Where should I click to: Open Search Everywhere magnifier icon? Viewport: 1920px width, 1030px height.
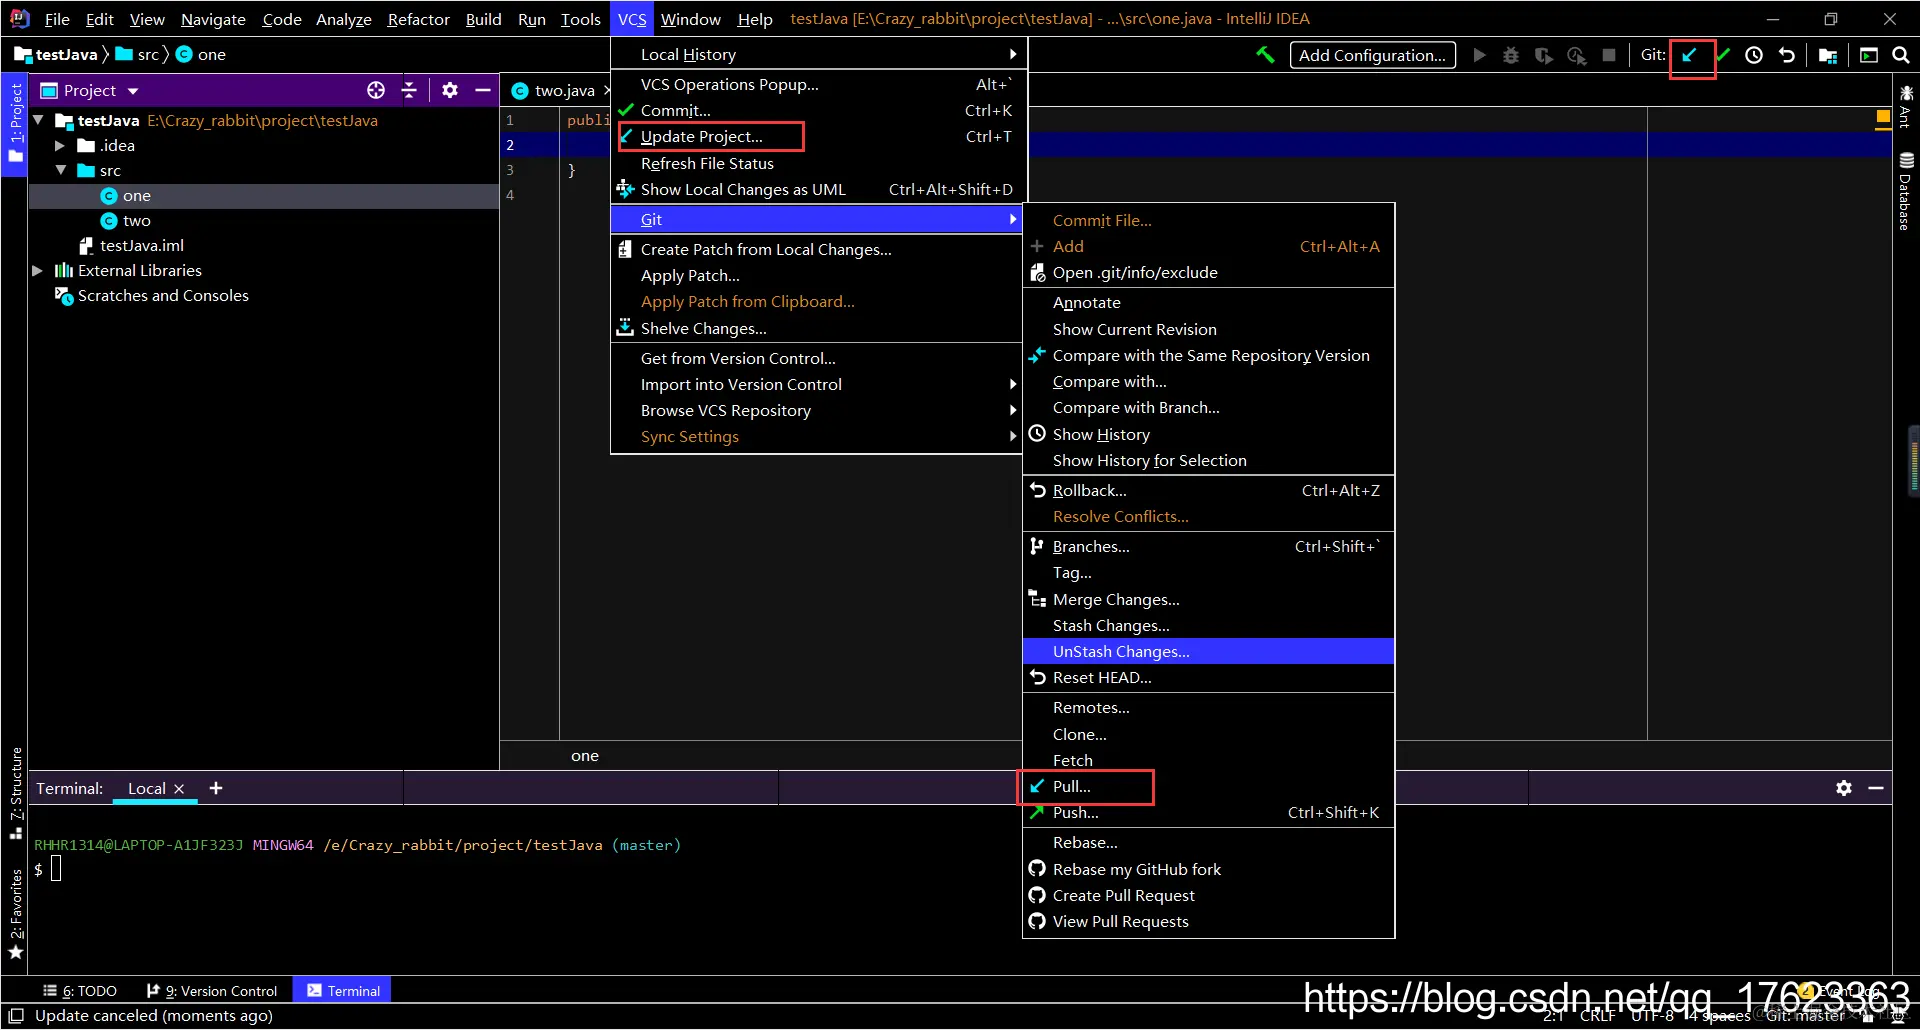1901,55
